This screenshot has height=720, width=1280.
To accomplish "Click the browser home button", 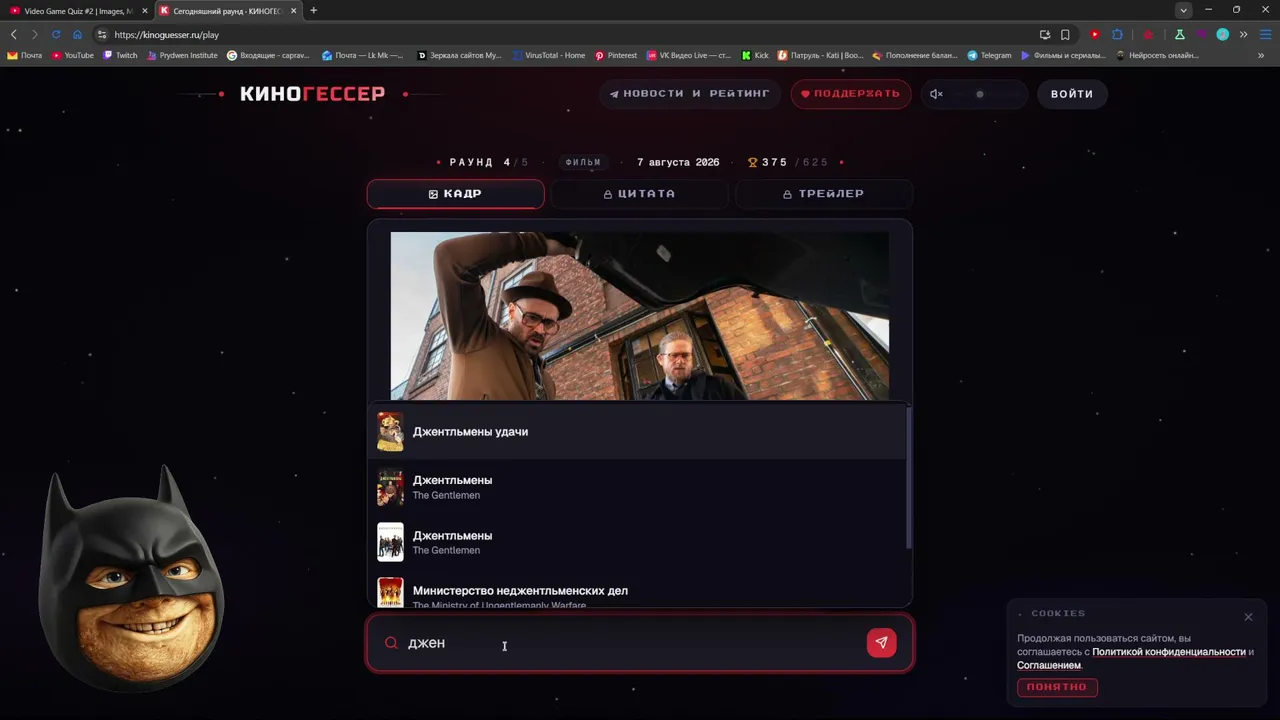I will [77, 35].
